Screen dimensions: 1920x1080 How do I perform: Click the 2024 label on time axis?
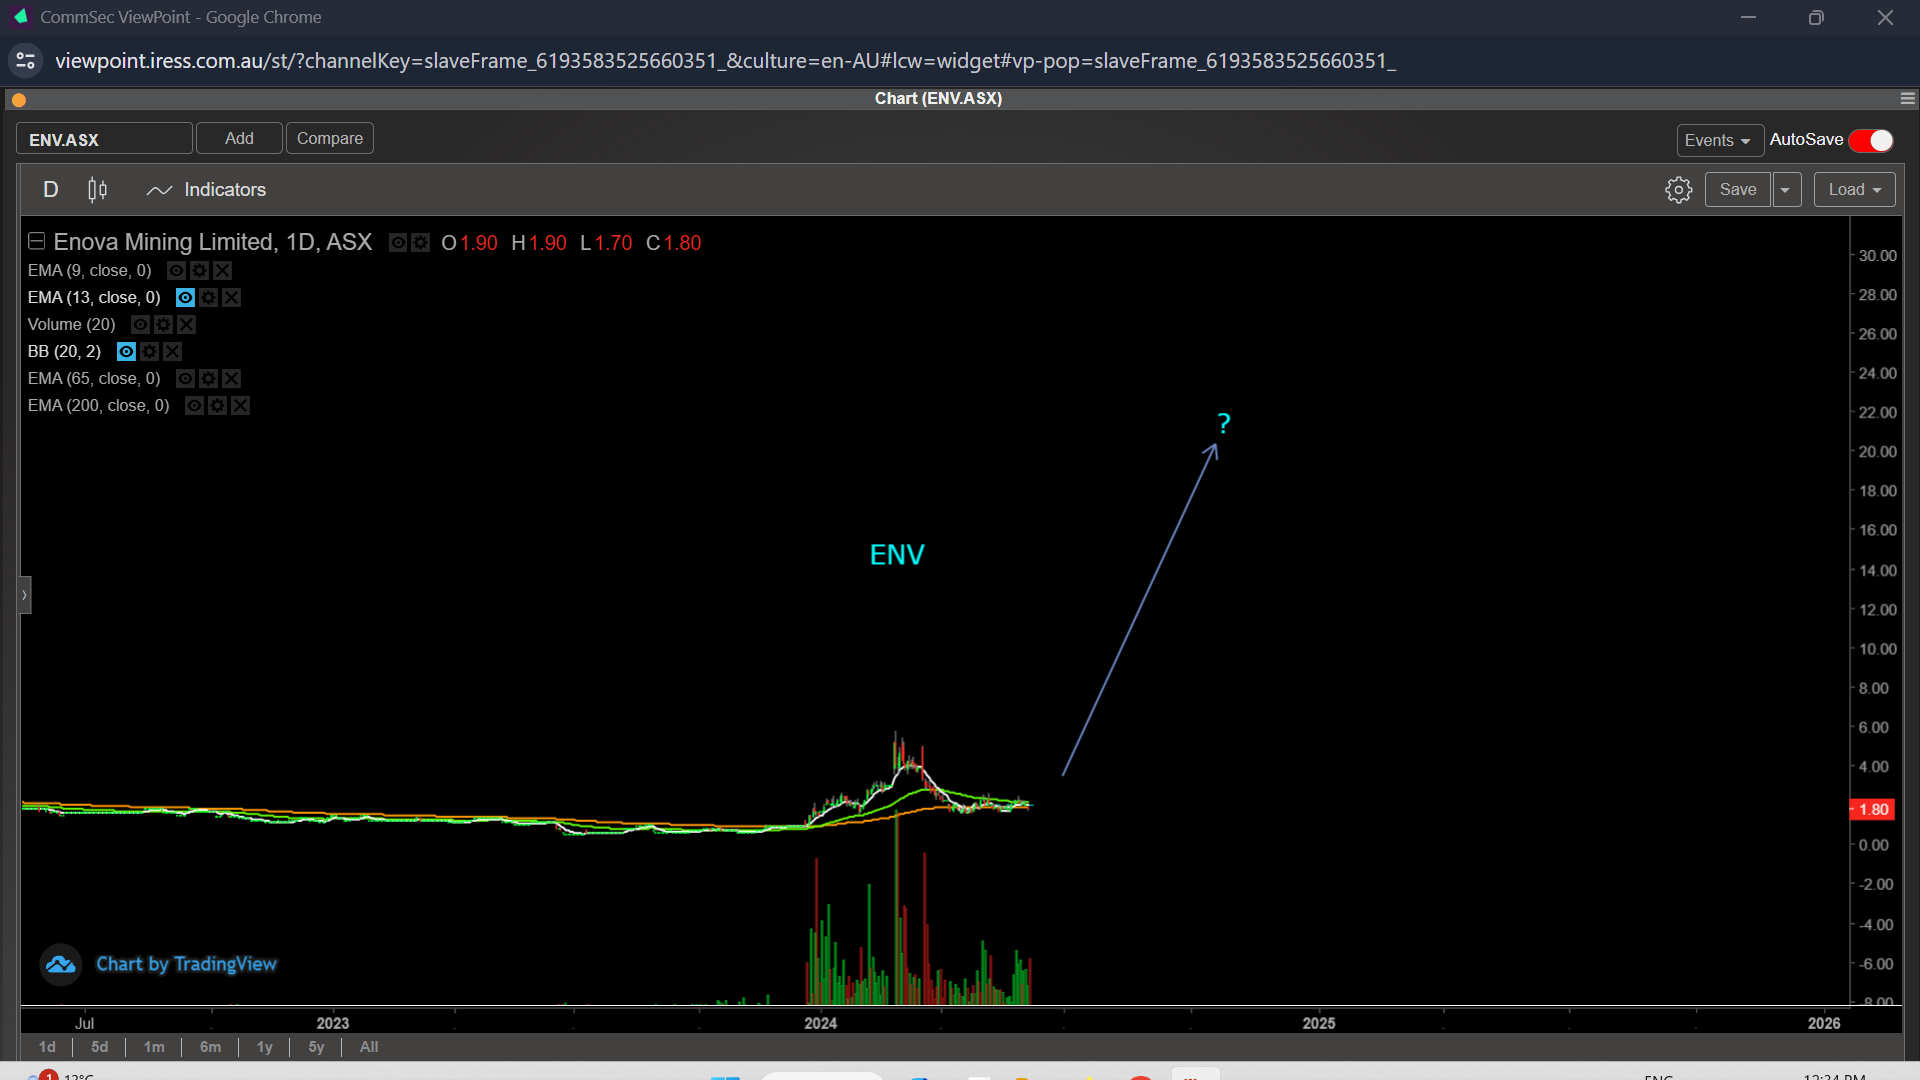(821, 1023)
